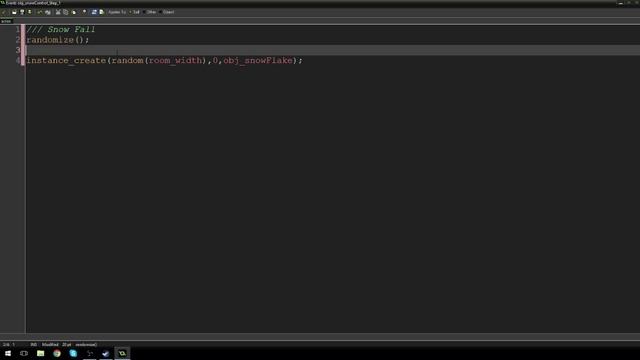Viewport: 640px width, 360px height.
Task: Click line number 1 in gutter
Action: (x=18, y=29)
